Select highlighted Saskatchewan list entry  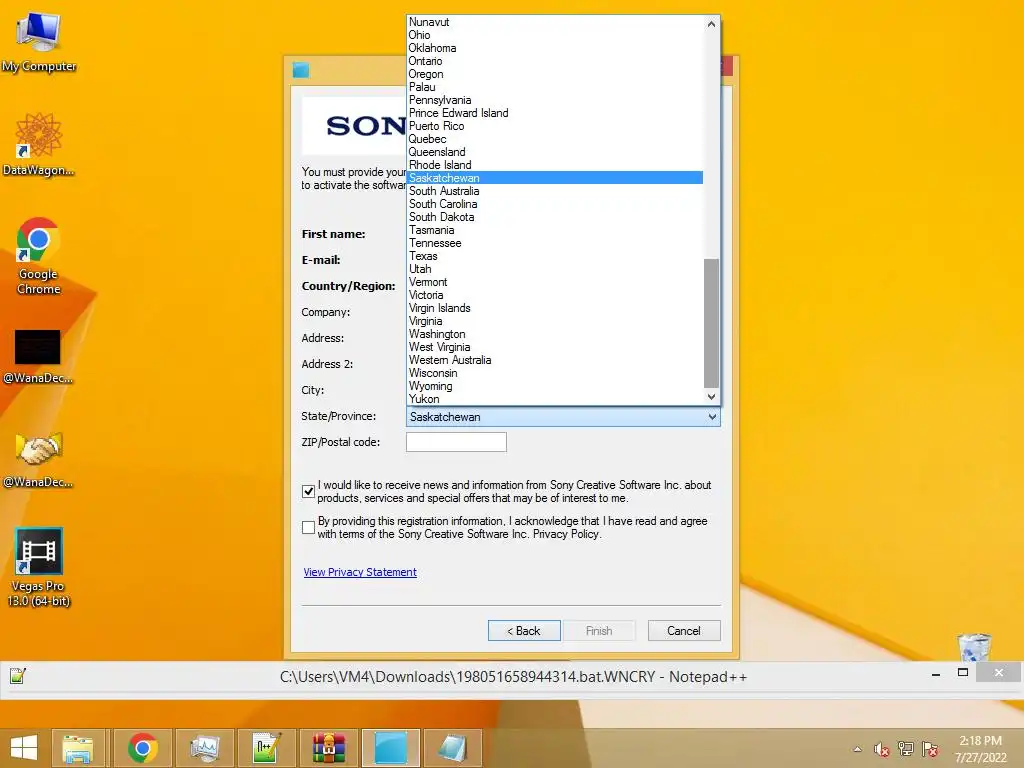(x=554, y=178)
